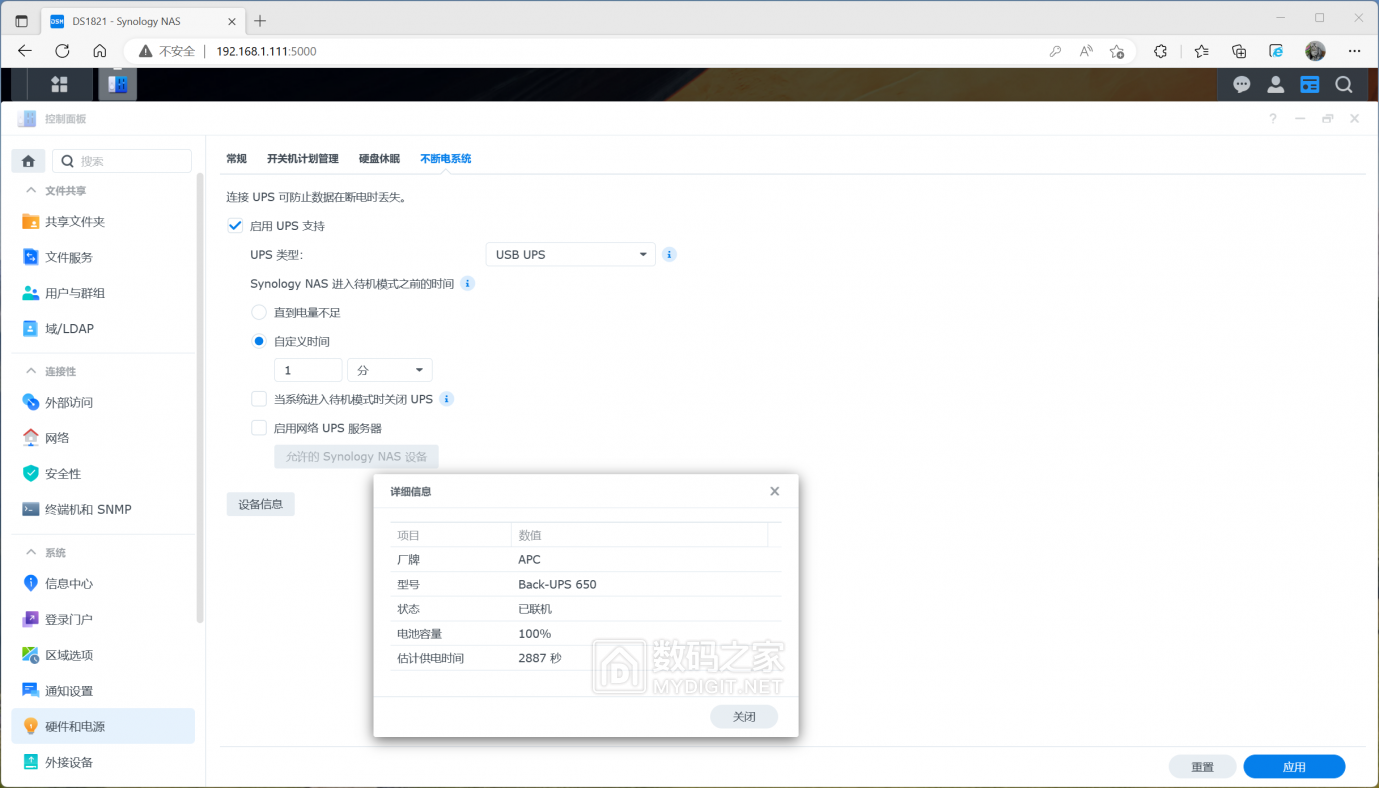The height and width of the screenshot is (788, 1379).
Task: Collapse File Sharing (文件共享) section
Action: point(29,190)
